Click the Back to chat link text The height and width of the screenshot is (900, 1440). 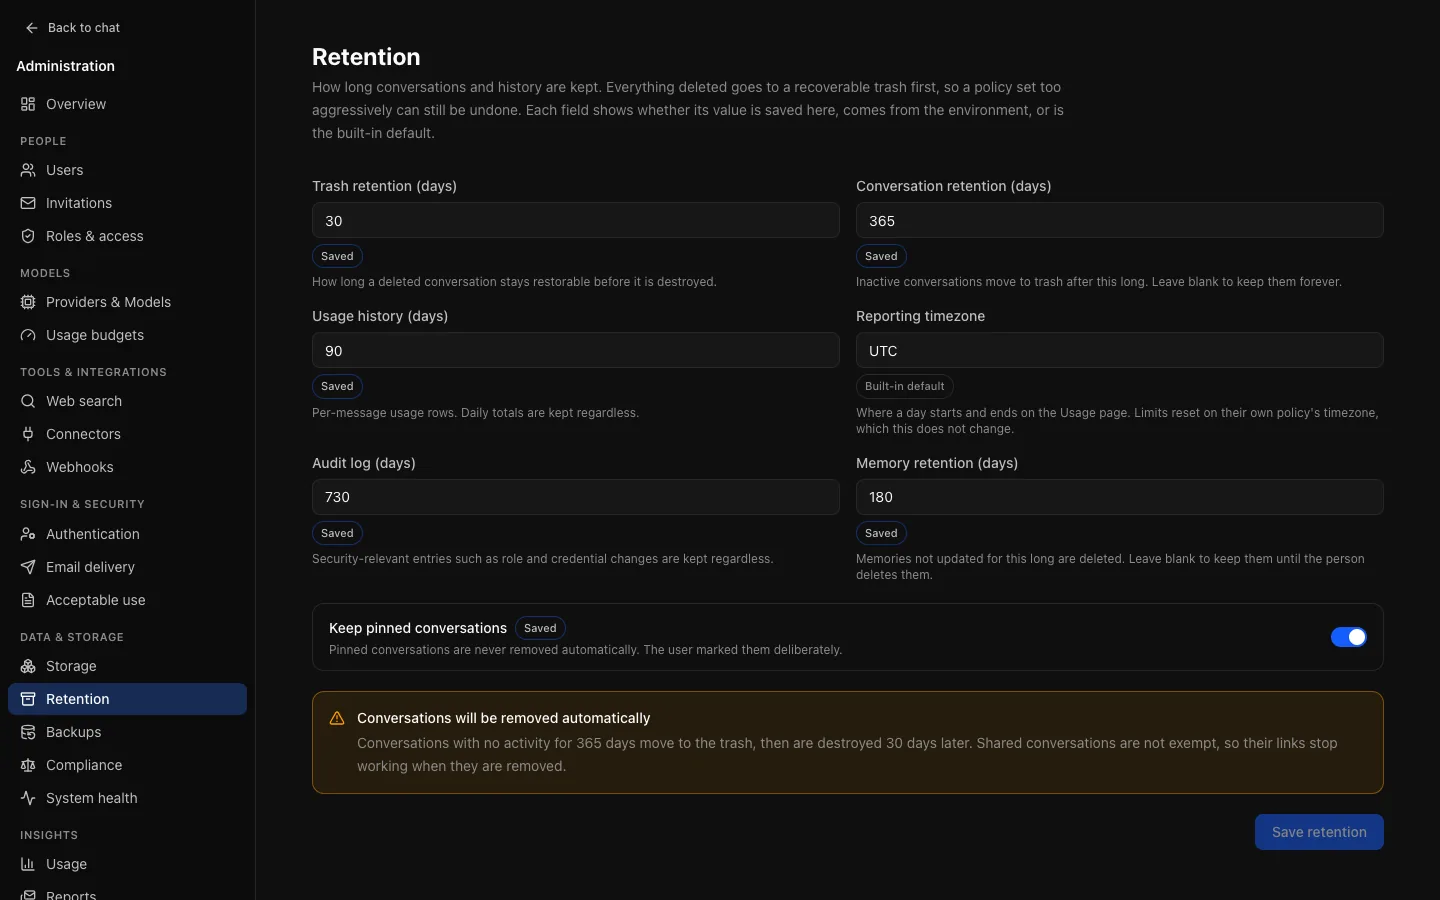84,28
